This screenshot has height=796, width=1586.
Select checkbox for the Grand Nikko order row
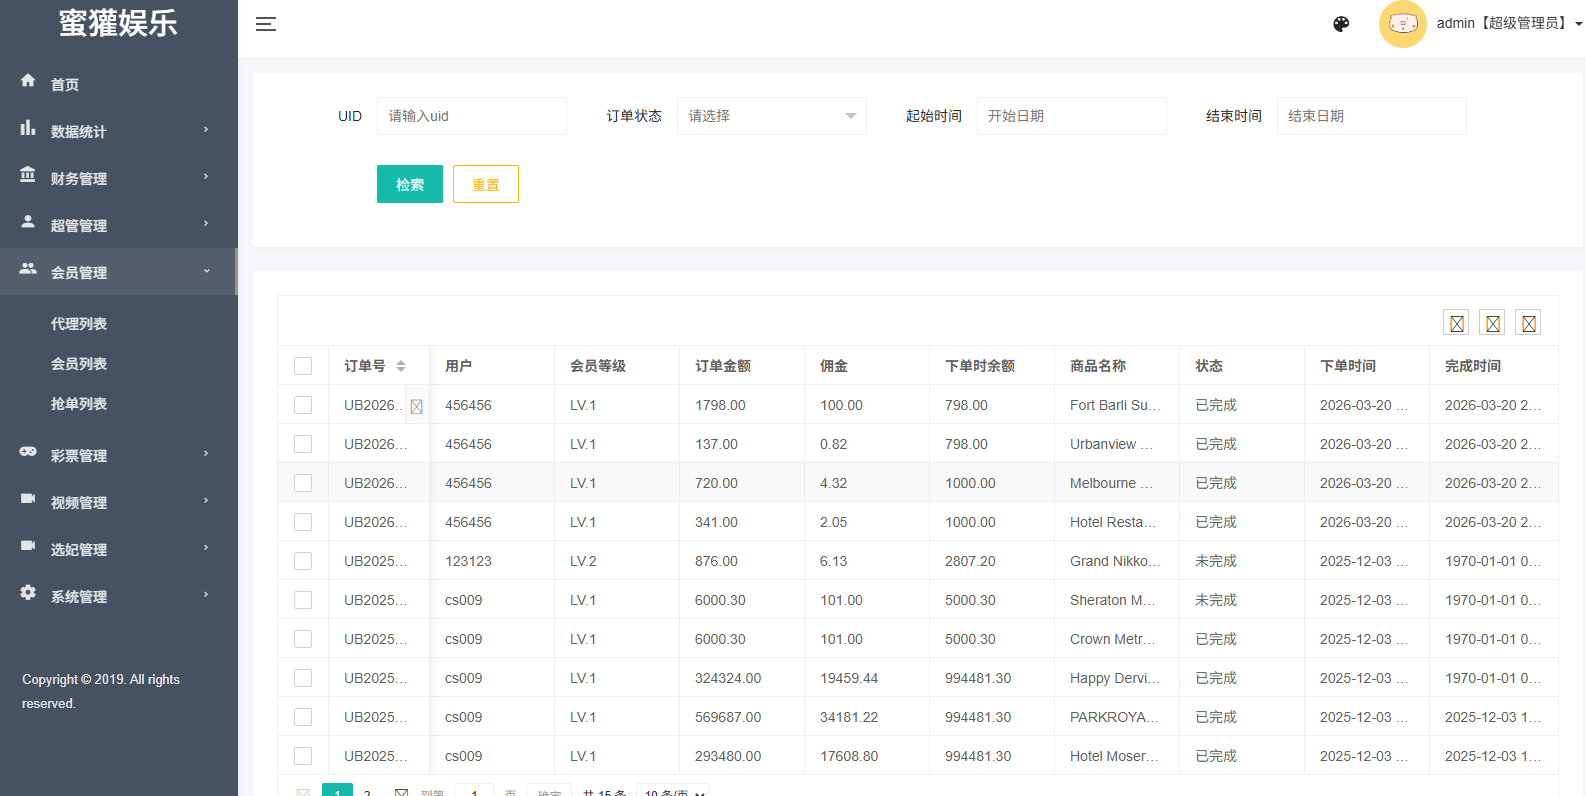coord(303,561)
